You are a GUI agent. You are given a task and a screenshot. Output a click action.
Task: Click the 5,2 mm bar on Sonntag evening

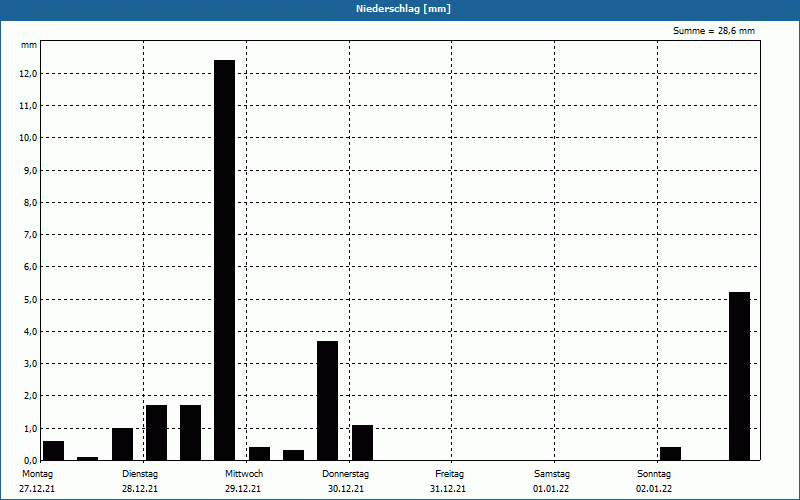[x=739, y=376]
